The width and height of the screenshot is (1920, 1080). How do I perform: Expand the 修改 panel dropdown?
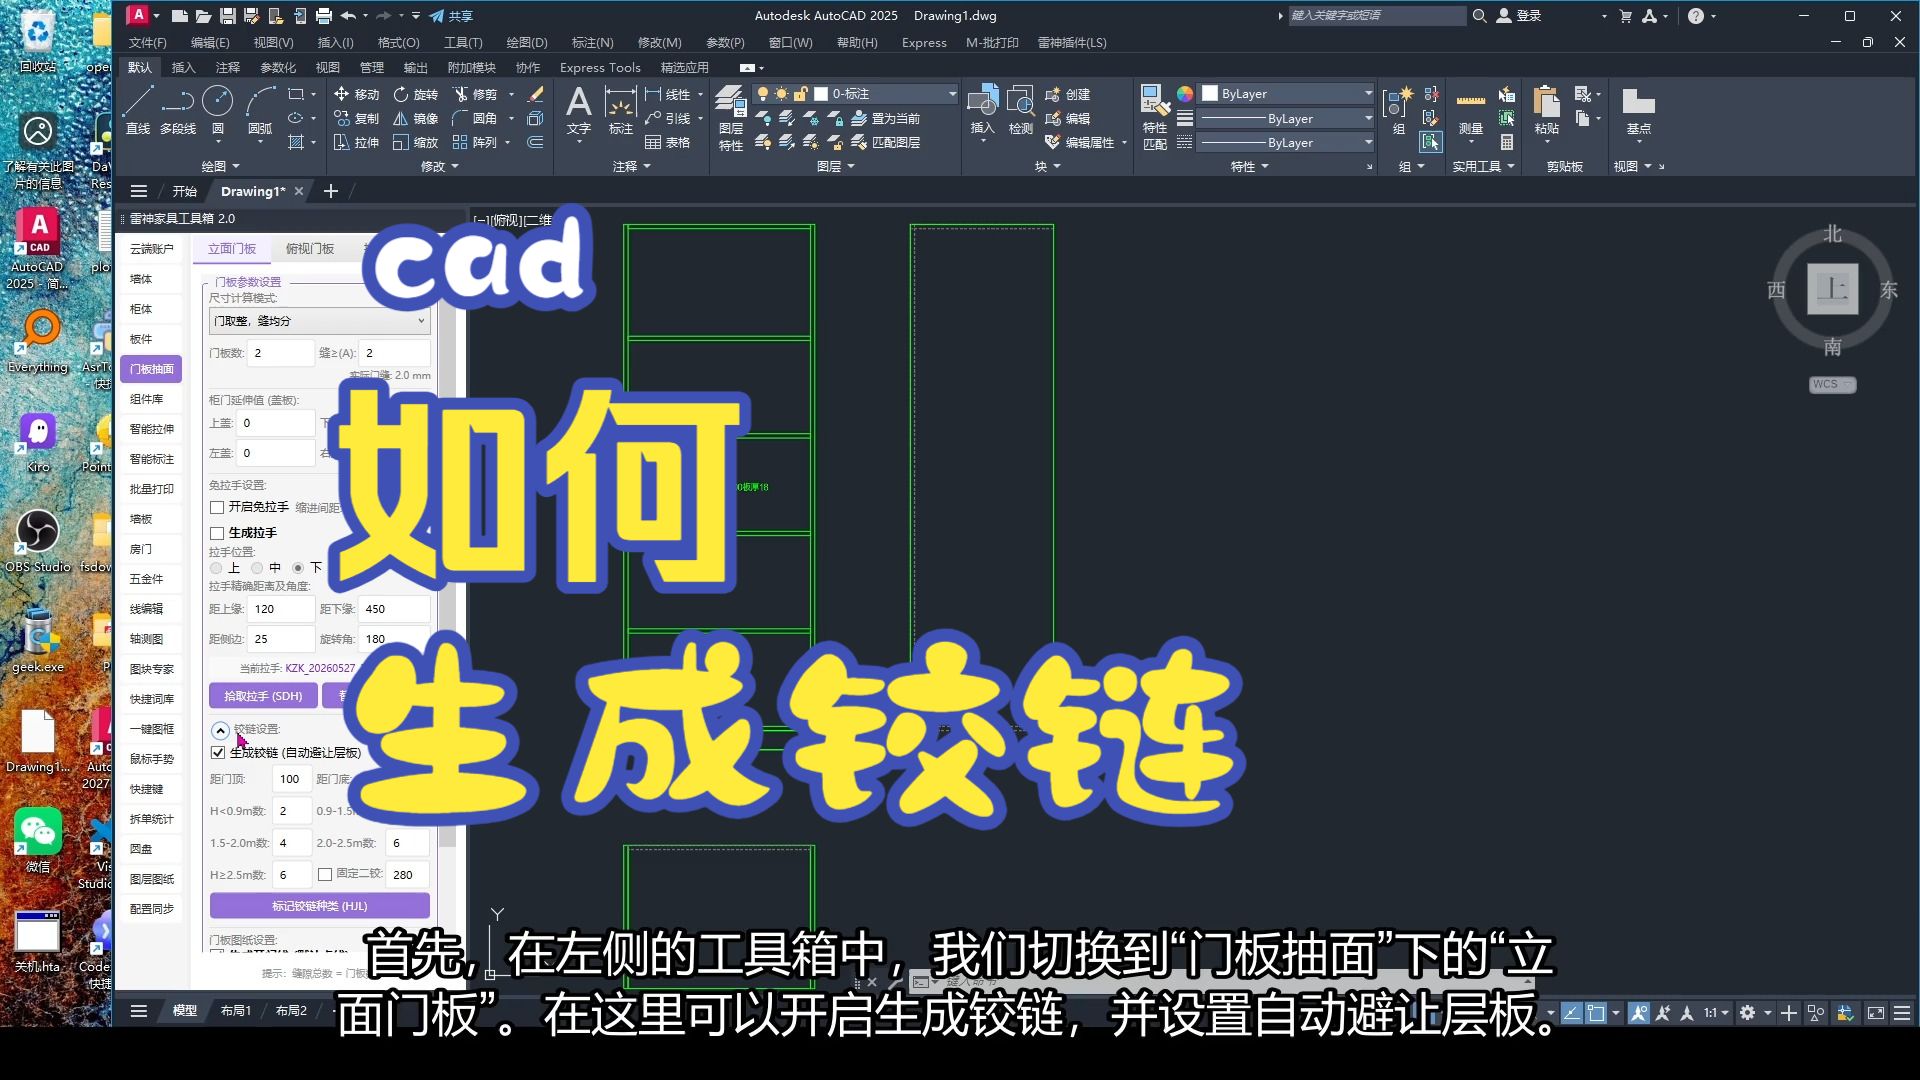tap(440, 166)
